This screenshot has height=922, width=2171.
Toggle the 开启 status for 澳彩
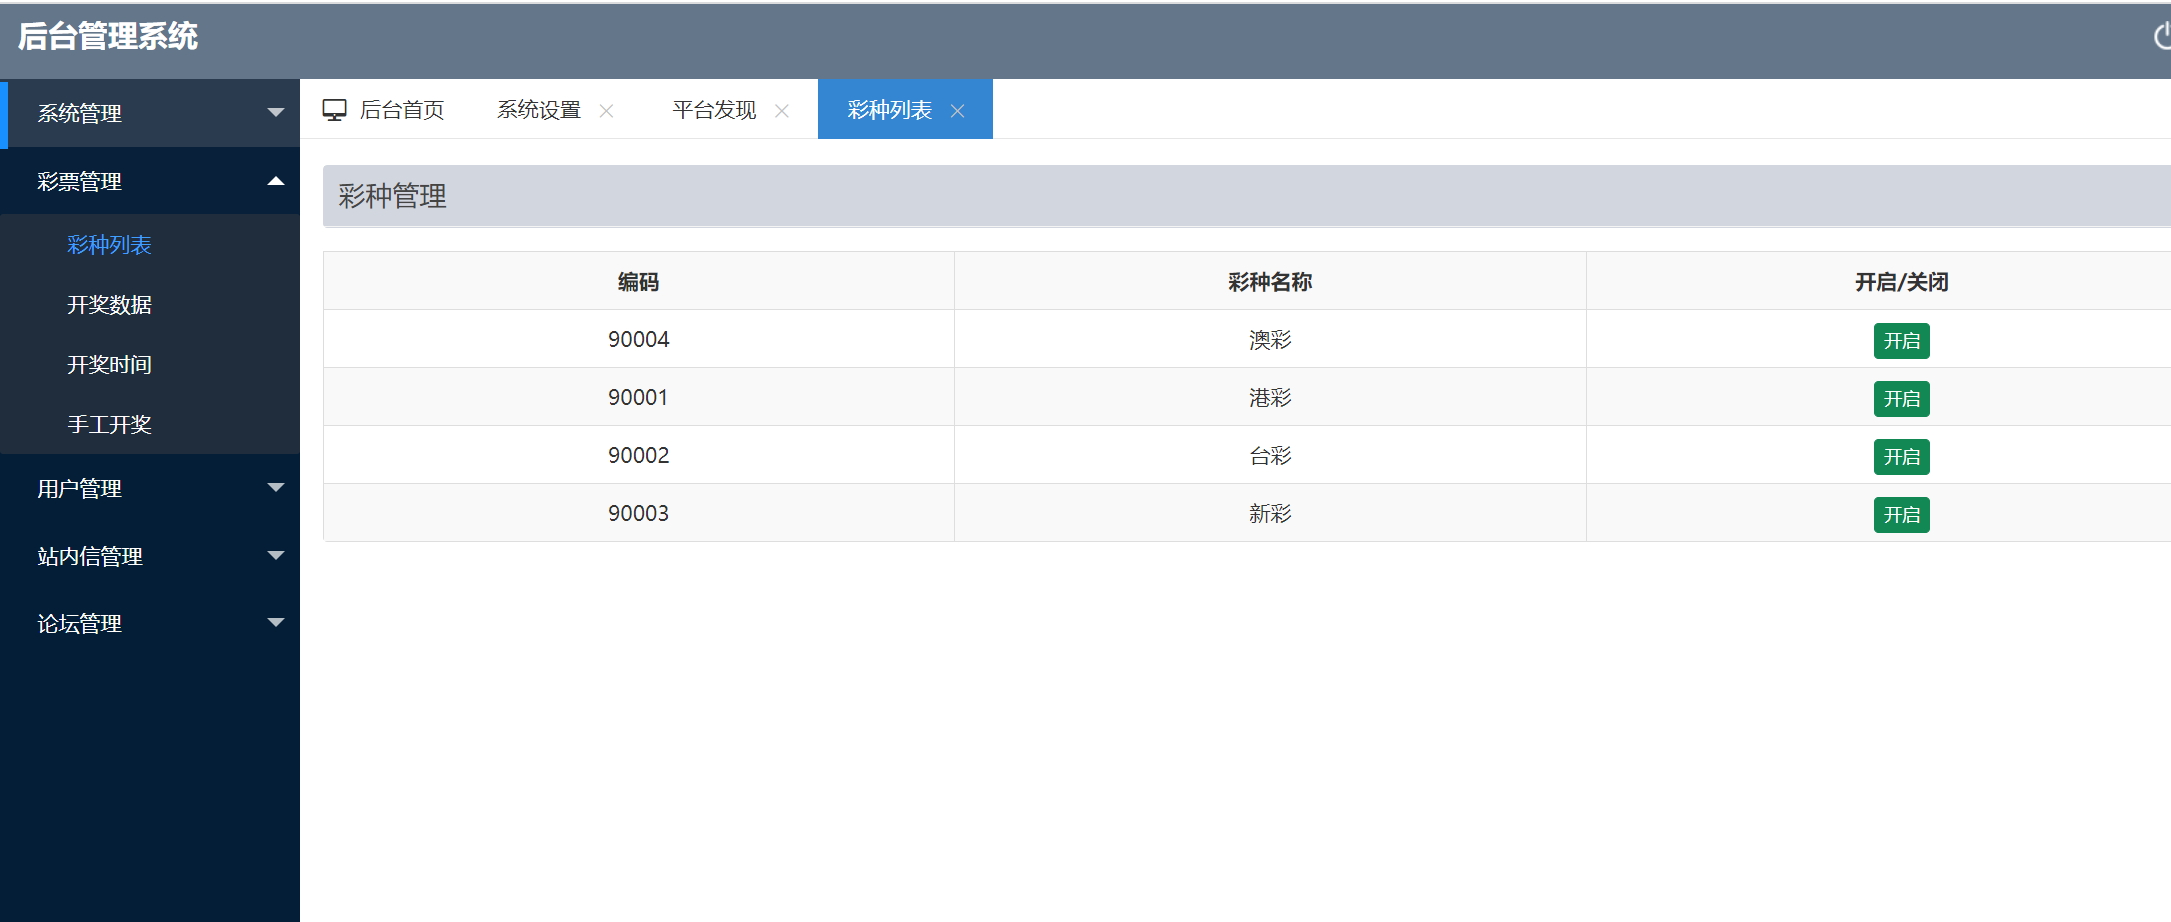pos(1900,341)
